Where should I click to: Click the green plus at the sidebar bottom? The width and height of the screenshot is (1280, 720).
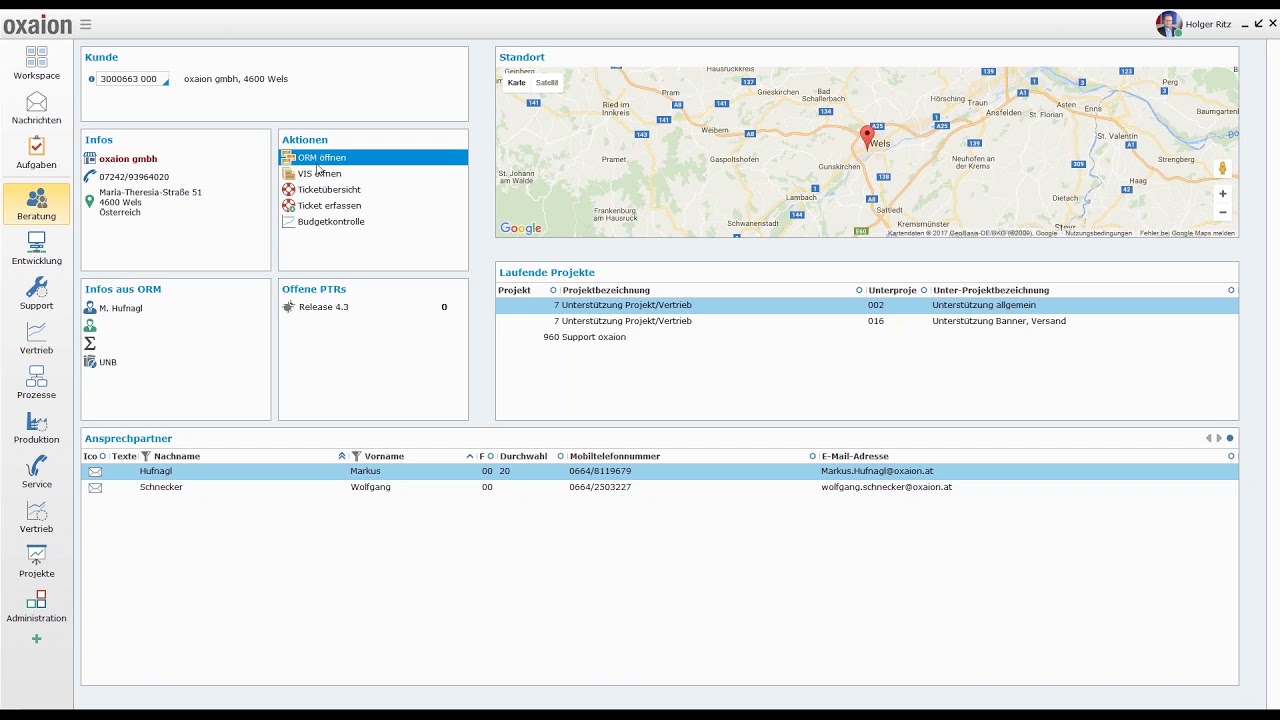tap(37, 639)
